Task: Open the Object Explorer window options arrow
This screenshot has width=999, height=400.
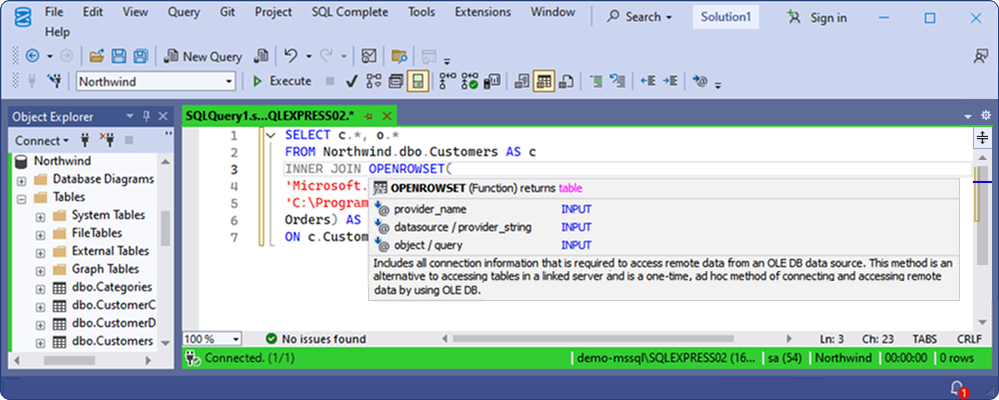Action: tap(130, 117)
